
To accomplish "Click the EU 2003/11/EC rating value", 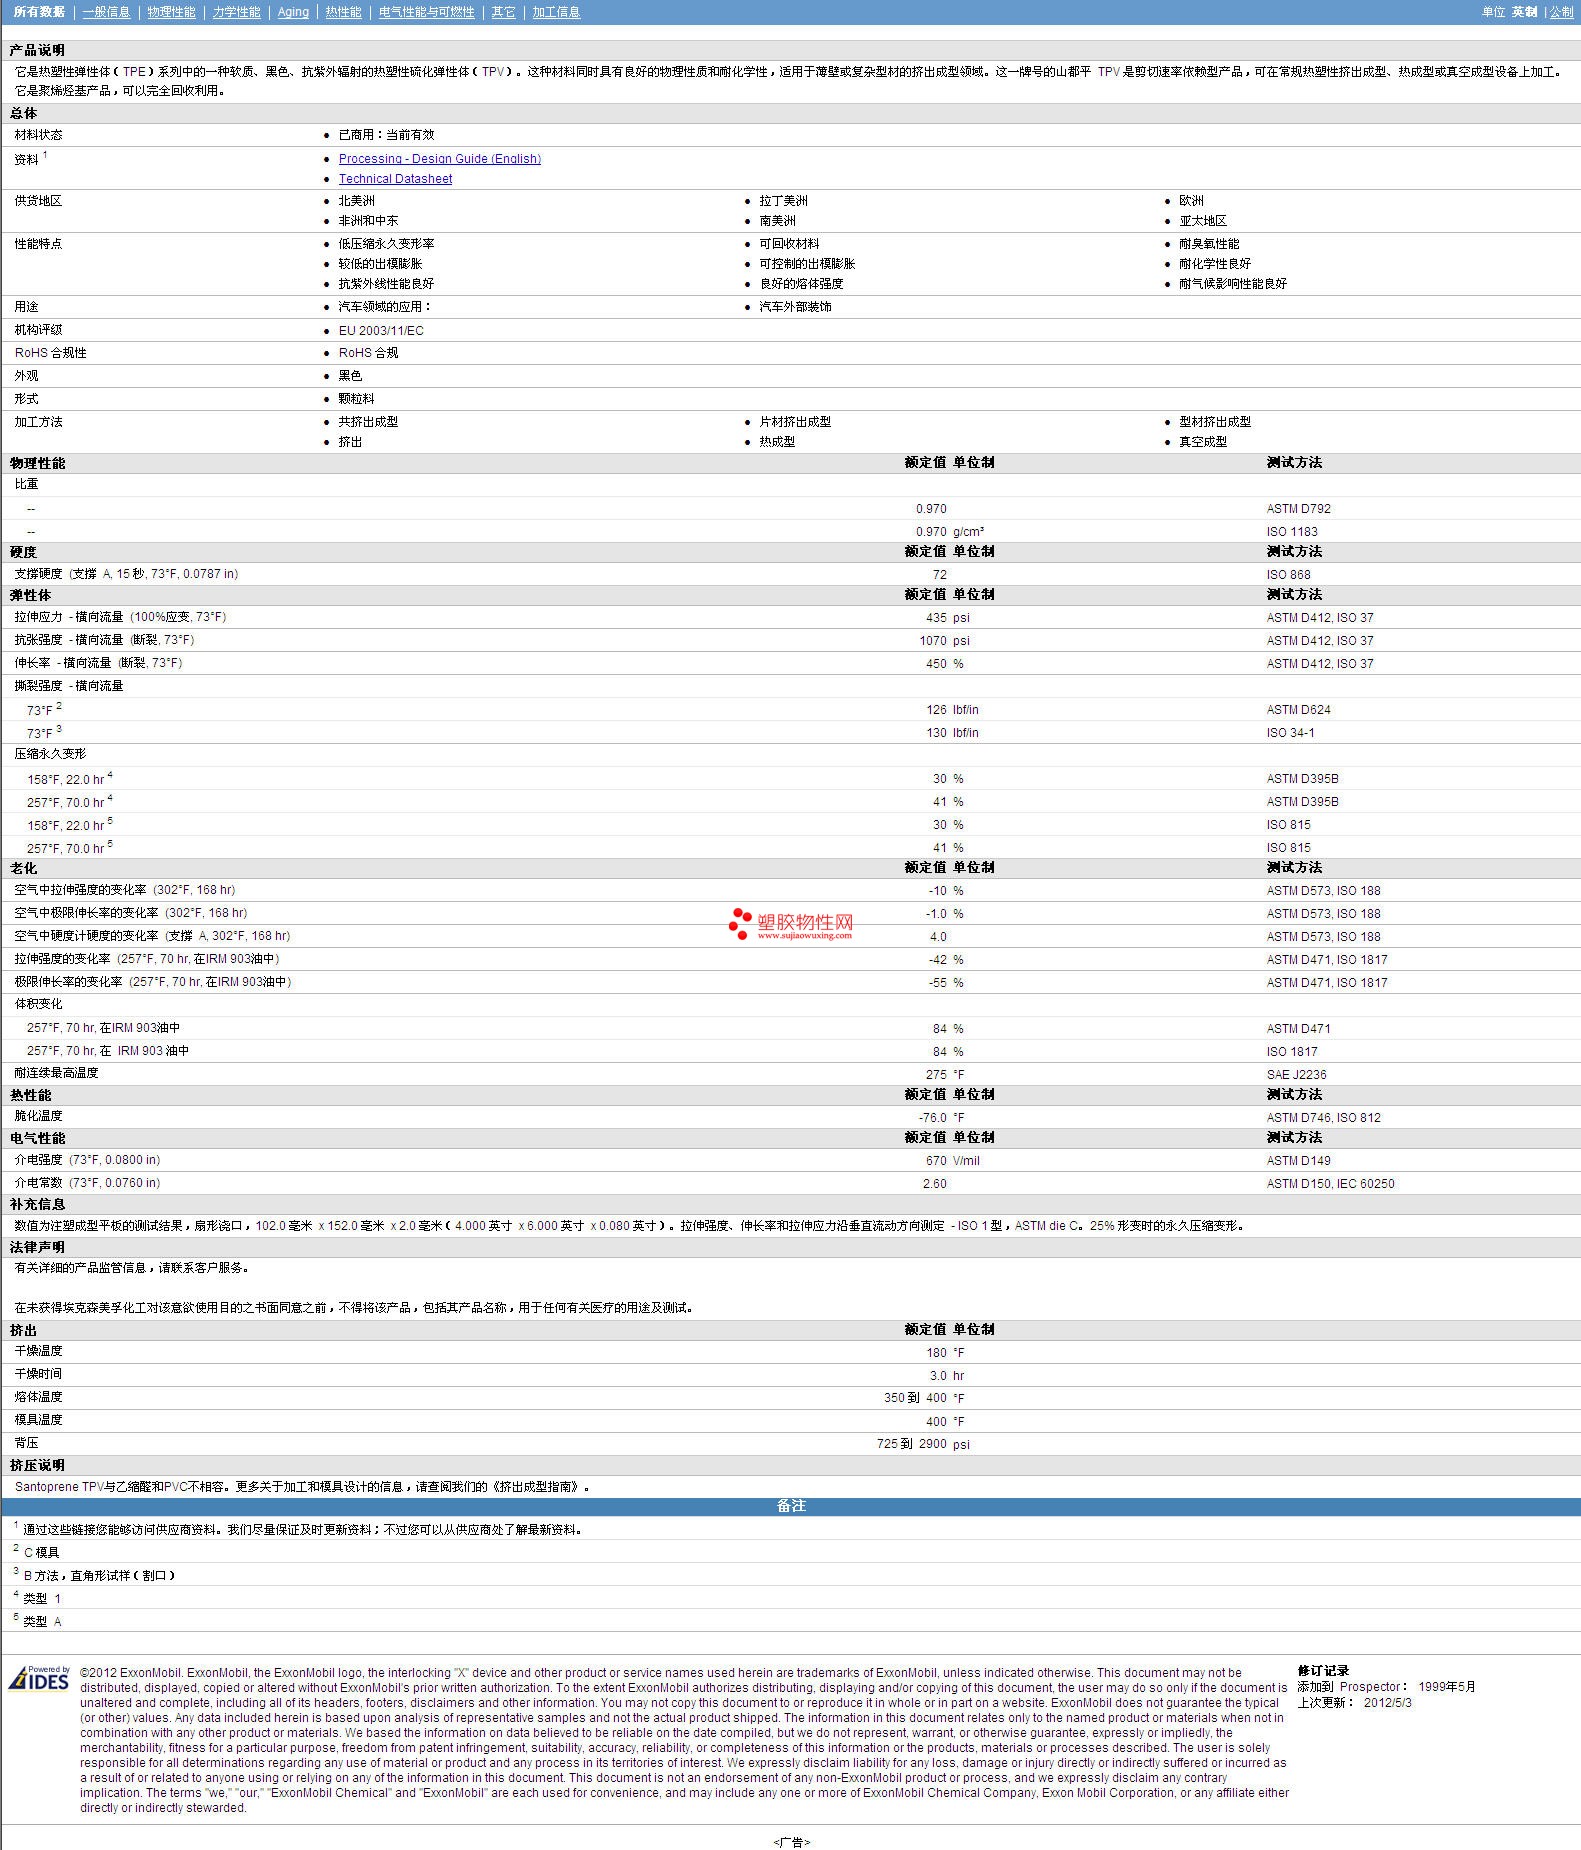I will coord(381,331).
